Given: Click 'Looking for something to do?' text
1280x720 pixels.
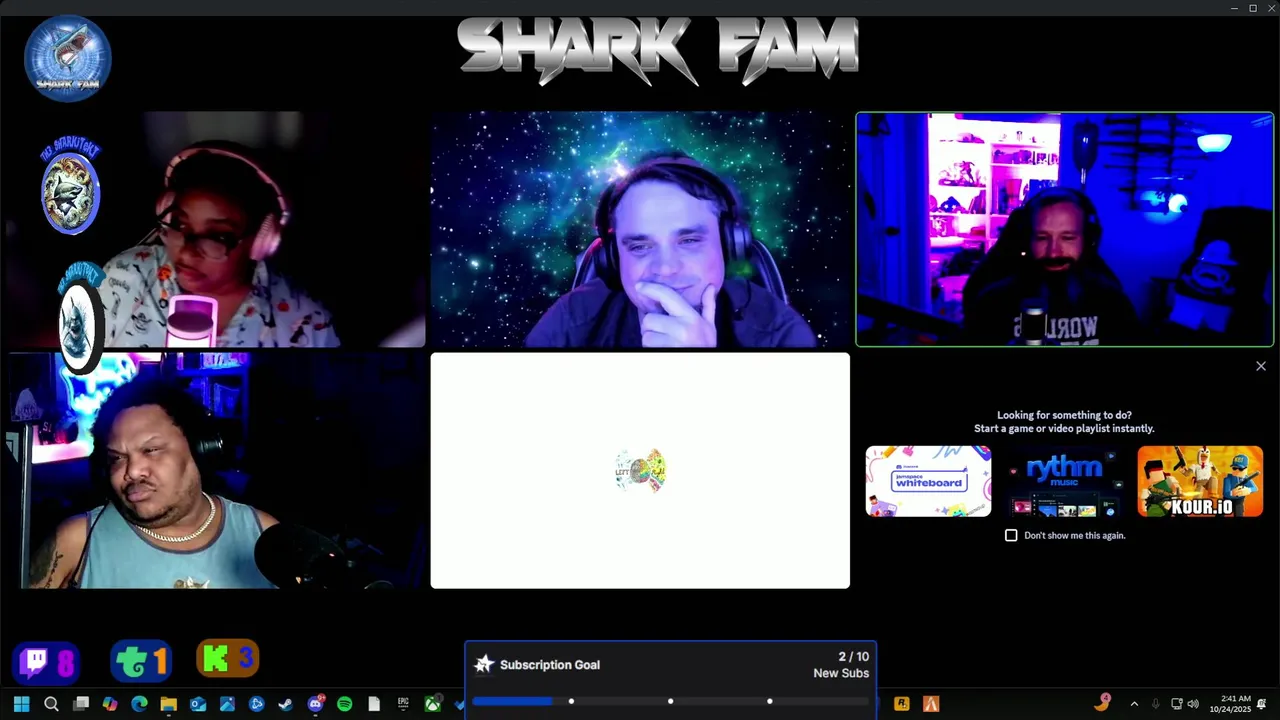Looking at the screenshot, I should [1064, 415].
